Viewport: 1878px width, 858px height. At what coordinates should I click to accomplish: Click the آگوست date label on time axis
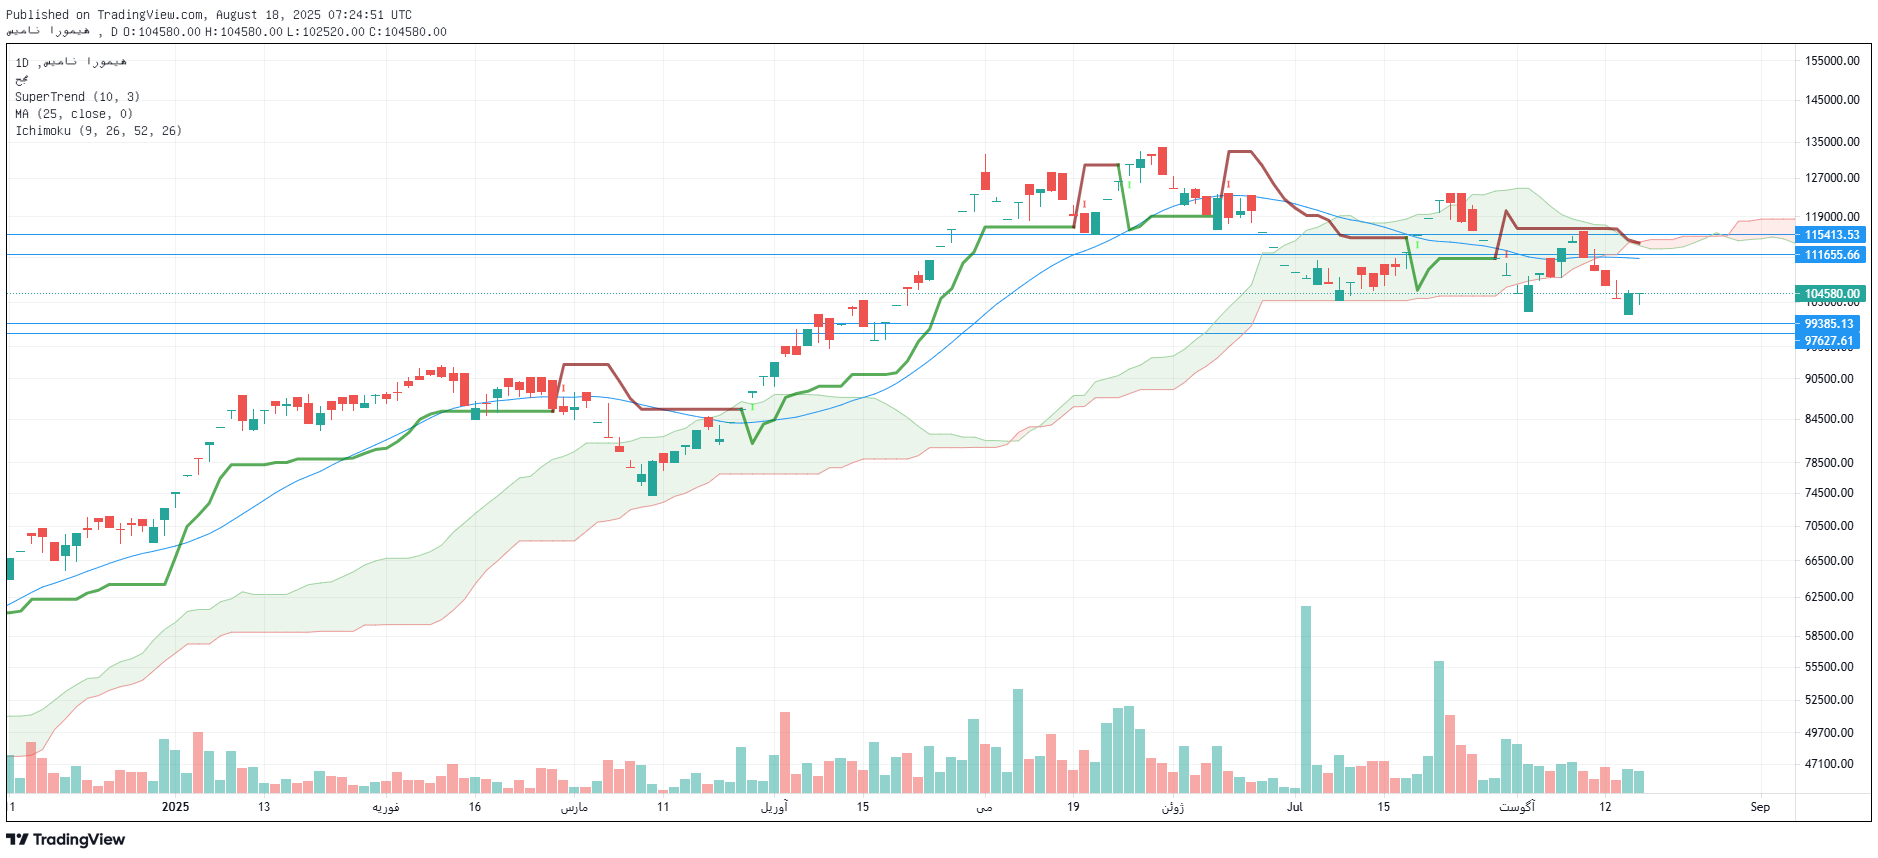(x=1516, y=807)
